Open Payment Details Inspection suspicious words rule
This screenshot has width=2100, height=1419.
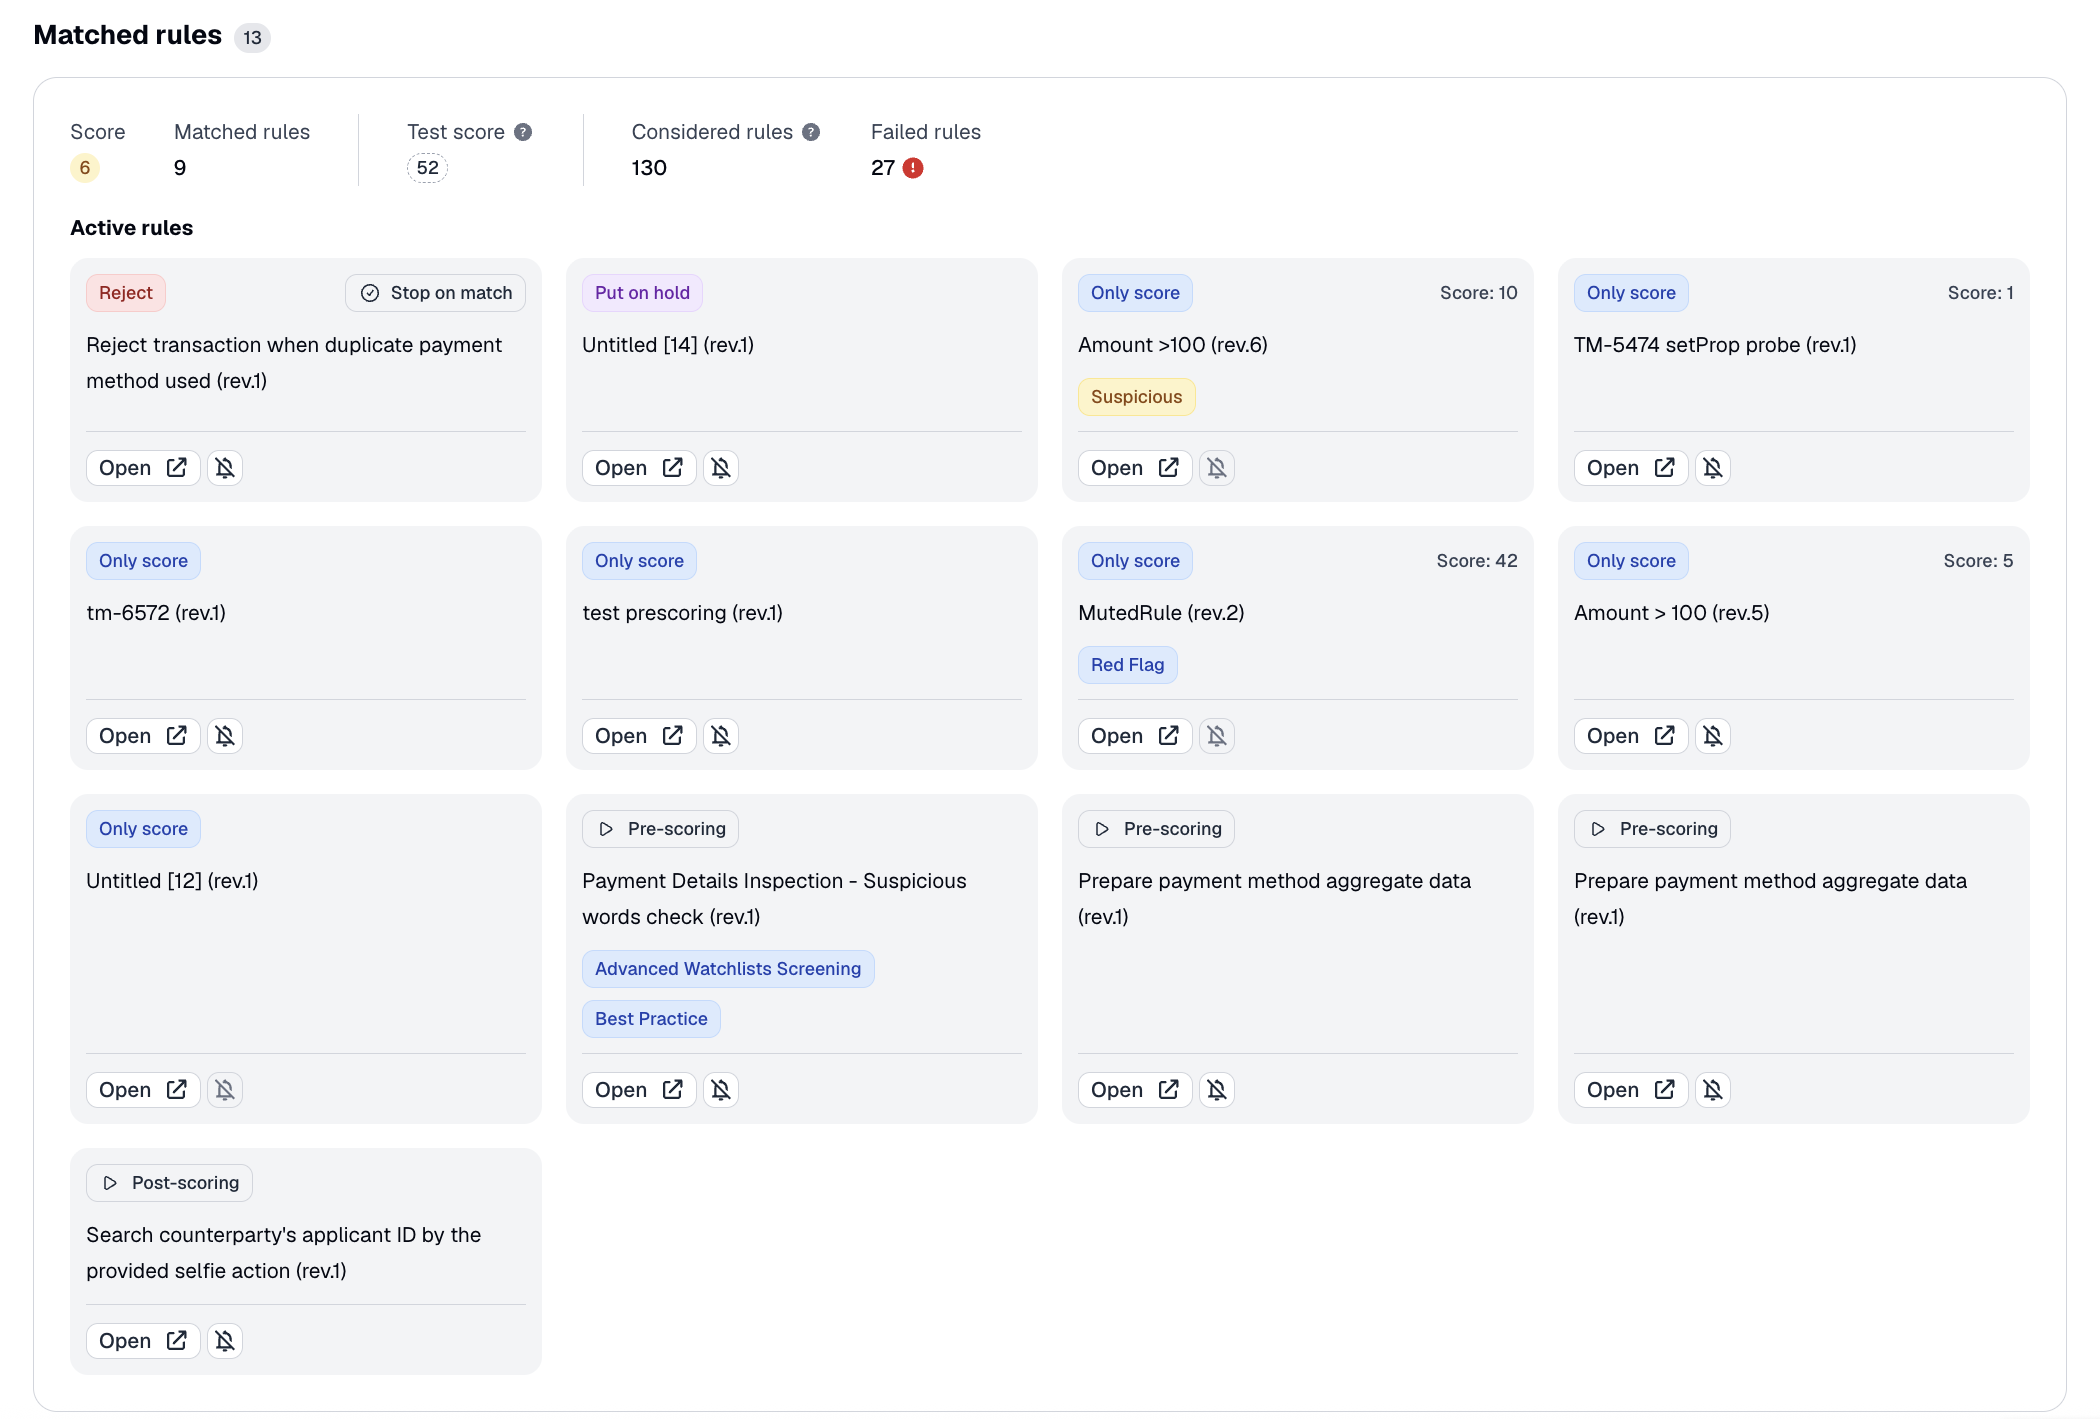pos(639,1090)
